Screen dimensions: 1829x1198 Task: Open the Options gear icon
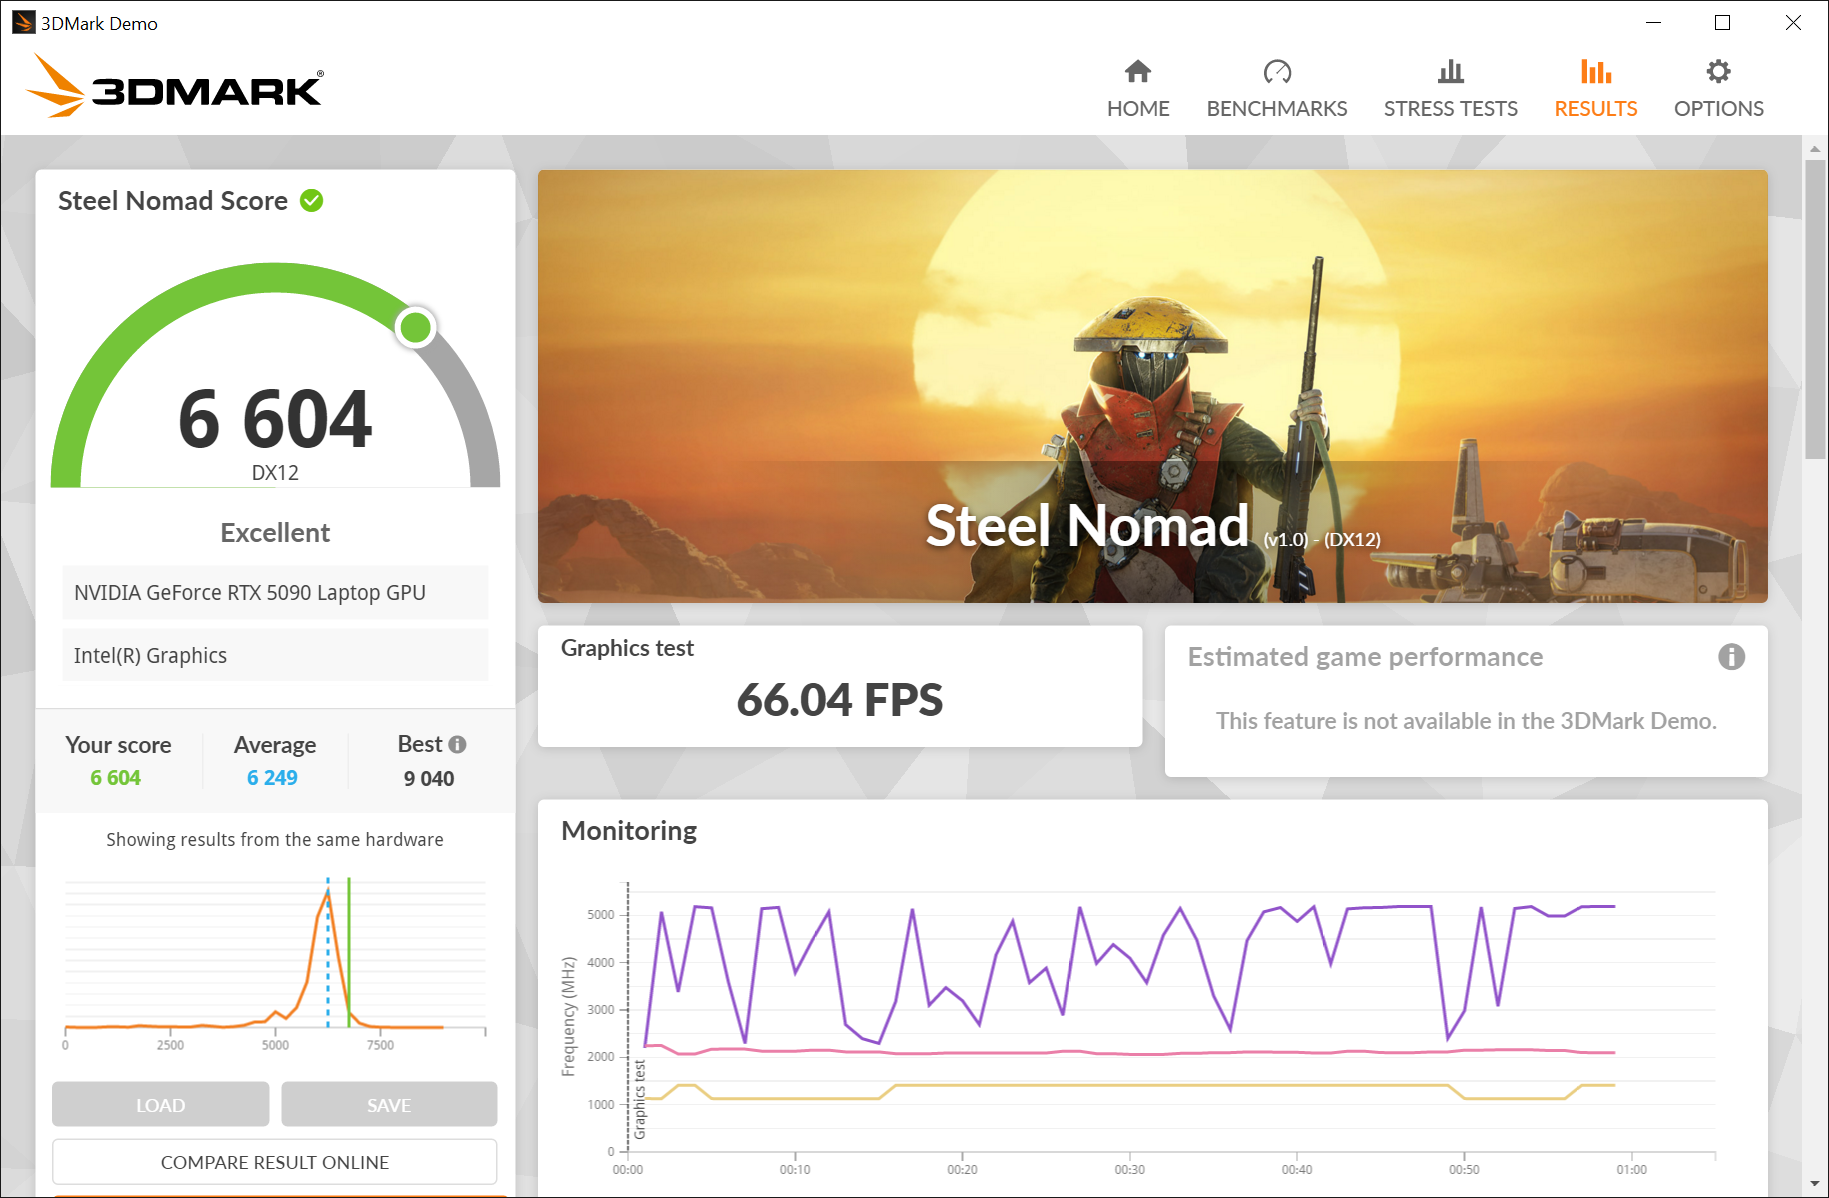[1718, 72]
